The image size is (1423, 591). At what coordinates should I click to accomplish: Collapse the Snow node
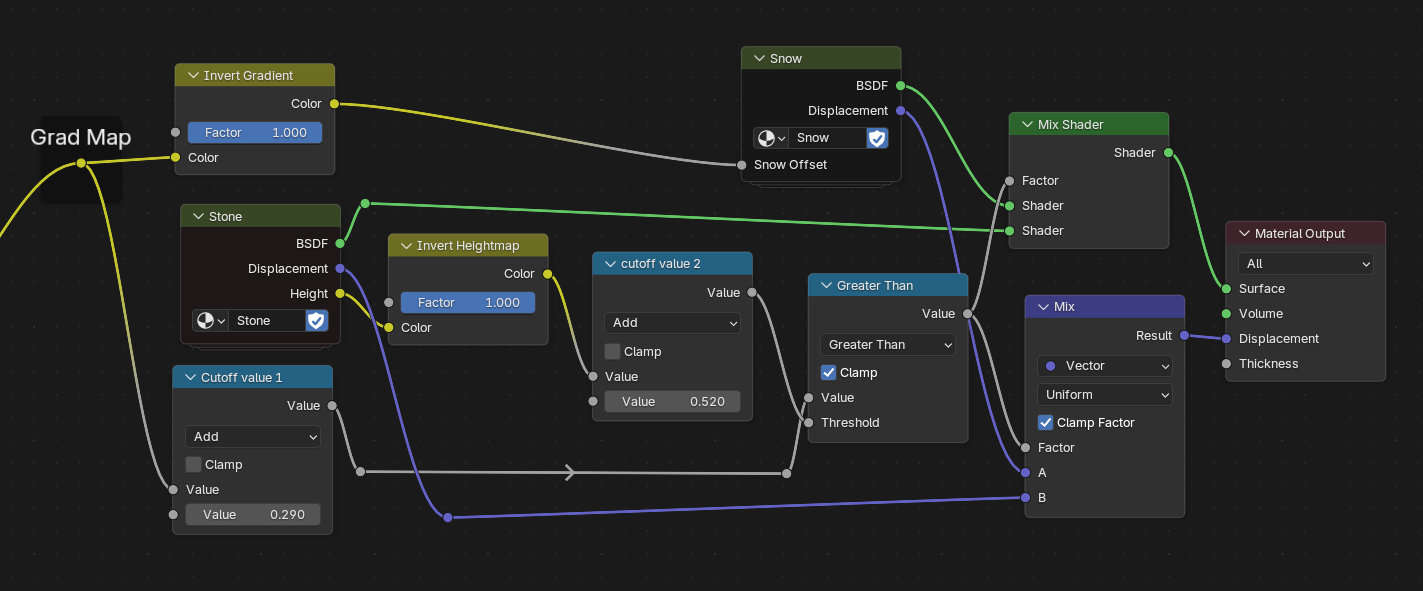click(x=758, y=59)
